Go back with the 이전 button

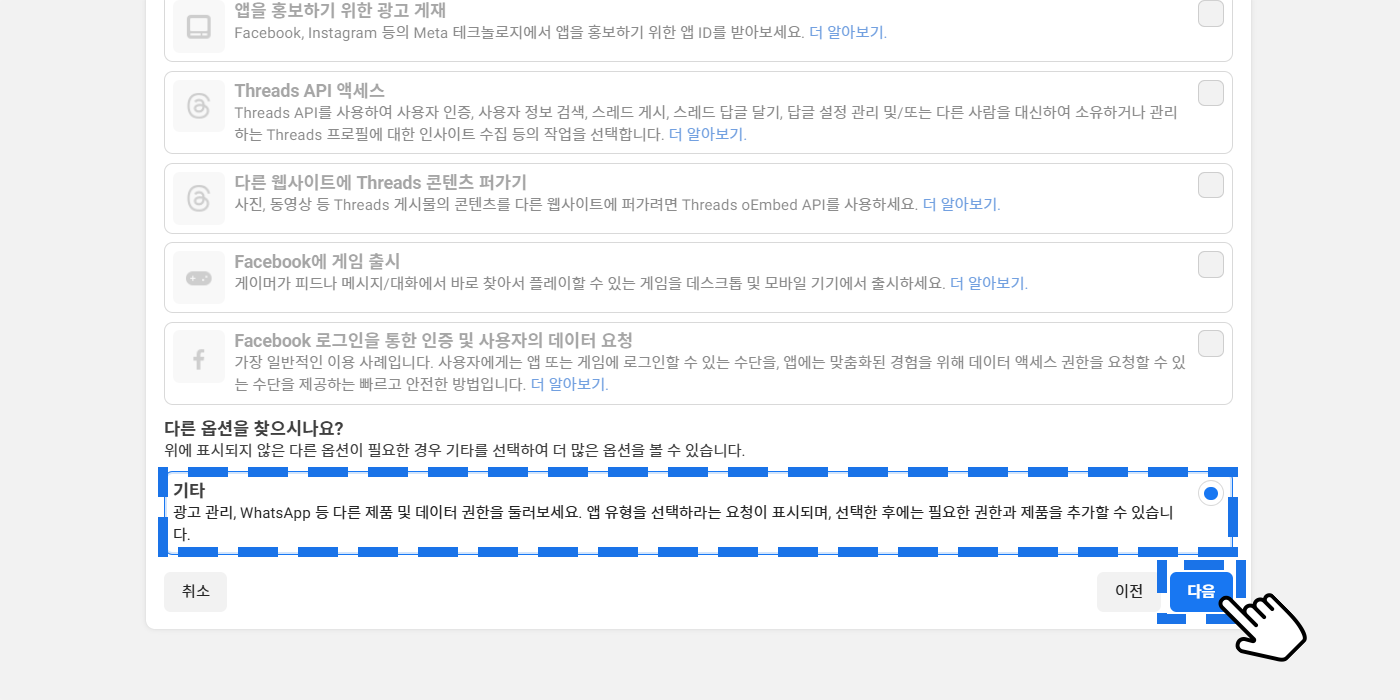click(x=1129, y=591)
